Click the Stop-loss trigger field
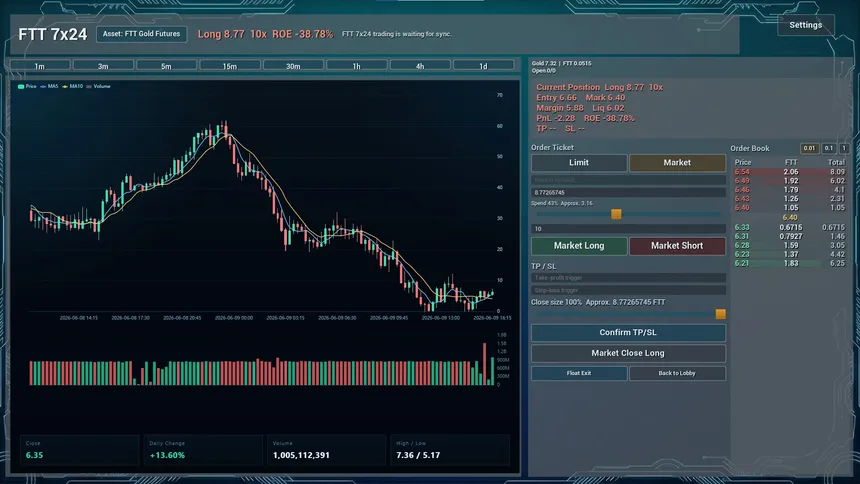This screenshot has height=484, width=860. click(x=629, y=290)
